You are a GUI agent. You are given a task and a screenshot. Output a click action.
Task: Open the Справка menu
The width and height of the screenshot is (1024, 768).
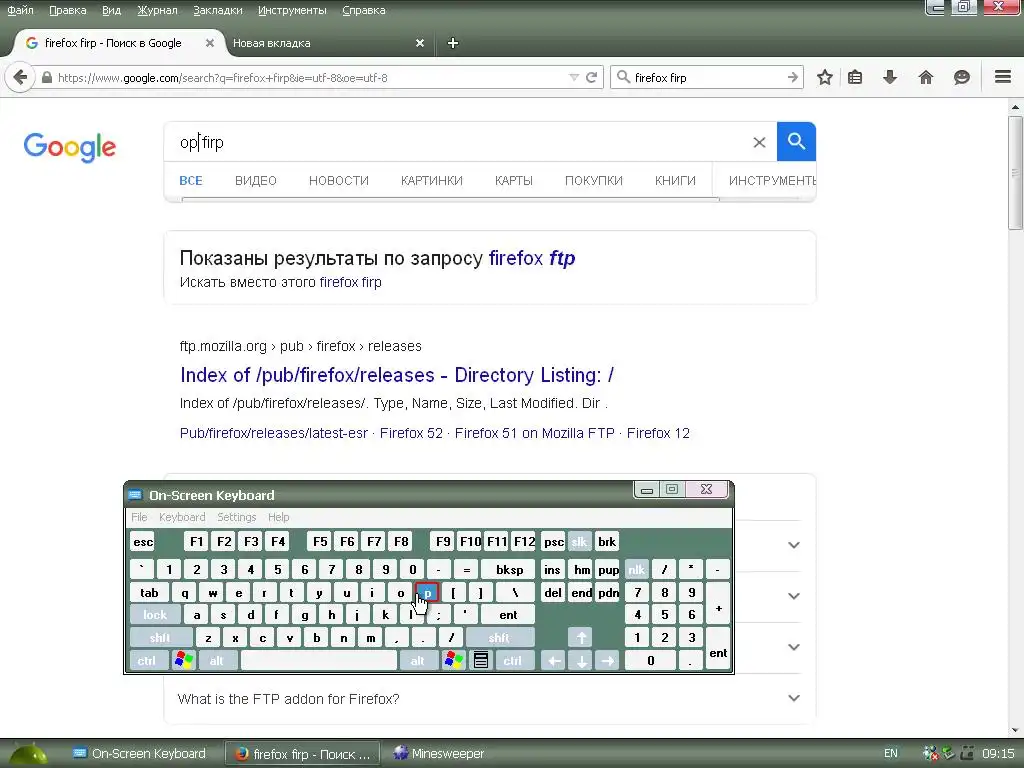(x=363, y=10)
